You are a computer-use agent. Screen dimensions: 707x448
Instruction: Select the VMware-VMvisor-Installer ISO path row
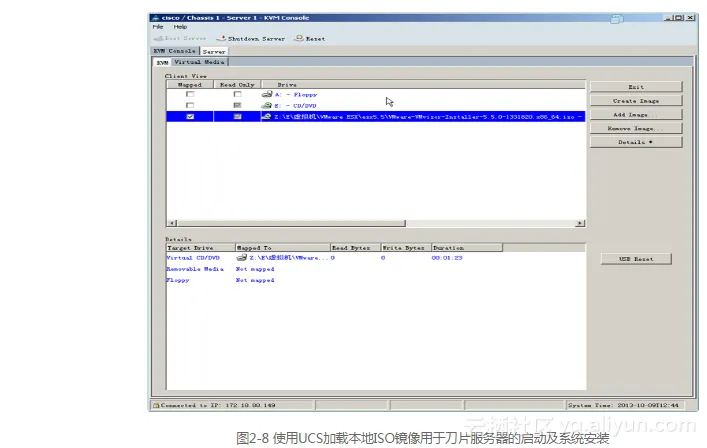click(376, 116)
